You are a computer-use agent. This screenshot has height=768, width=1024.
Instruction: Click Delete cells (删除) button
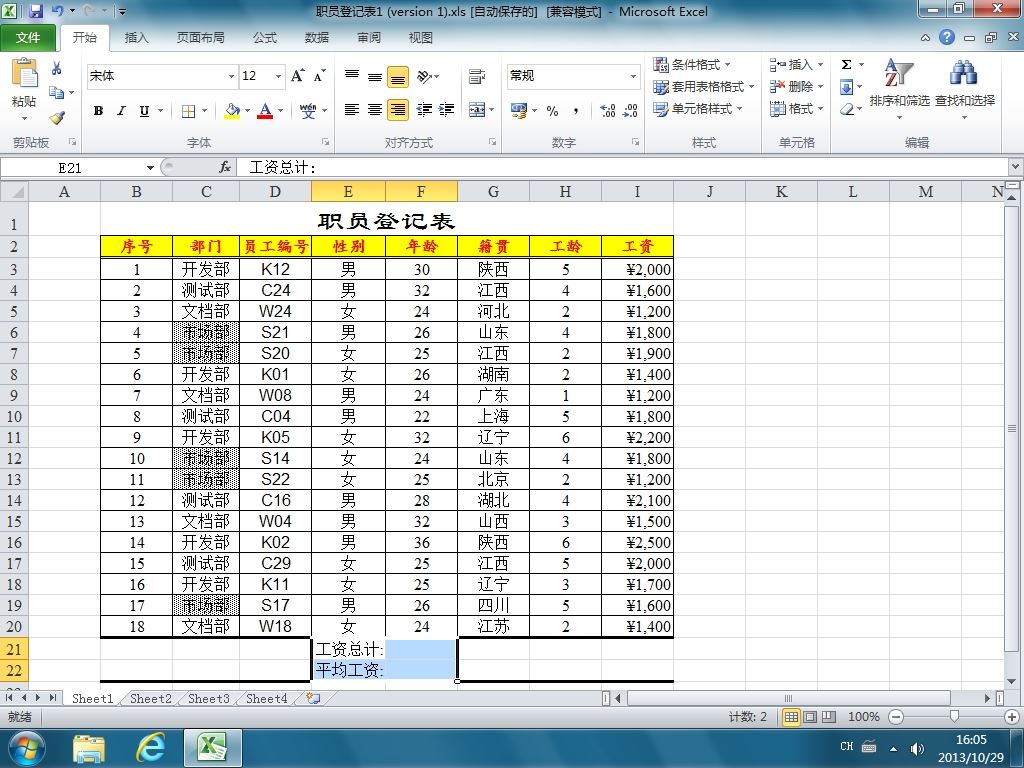coord(795,86)
